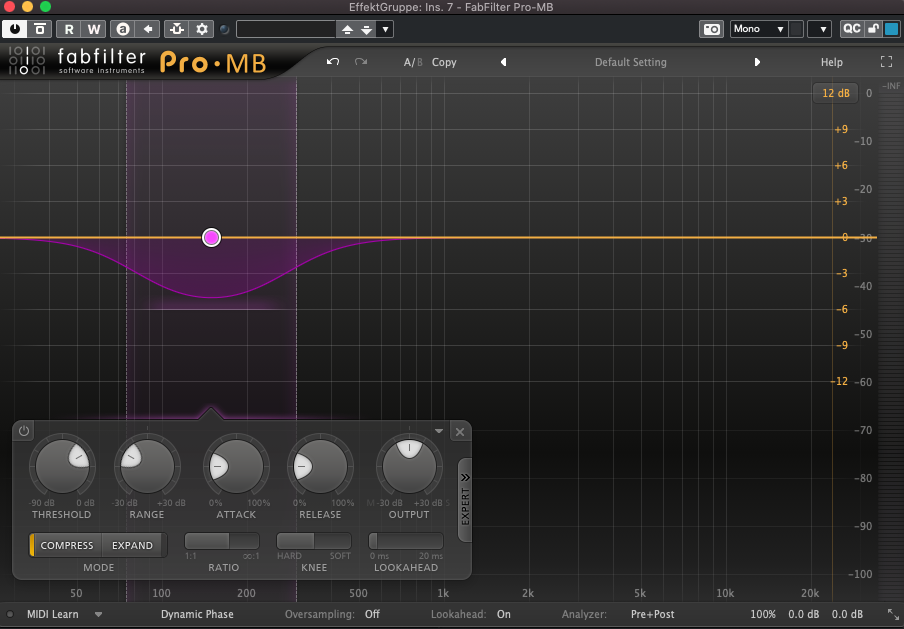904x629 pixels.
Task: Open the 12 dB display range selector
Action: (835, 93)
